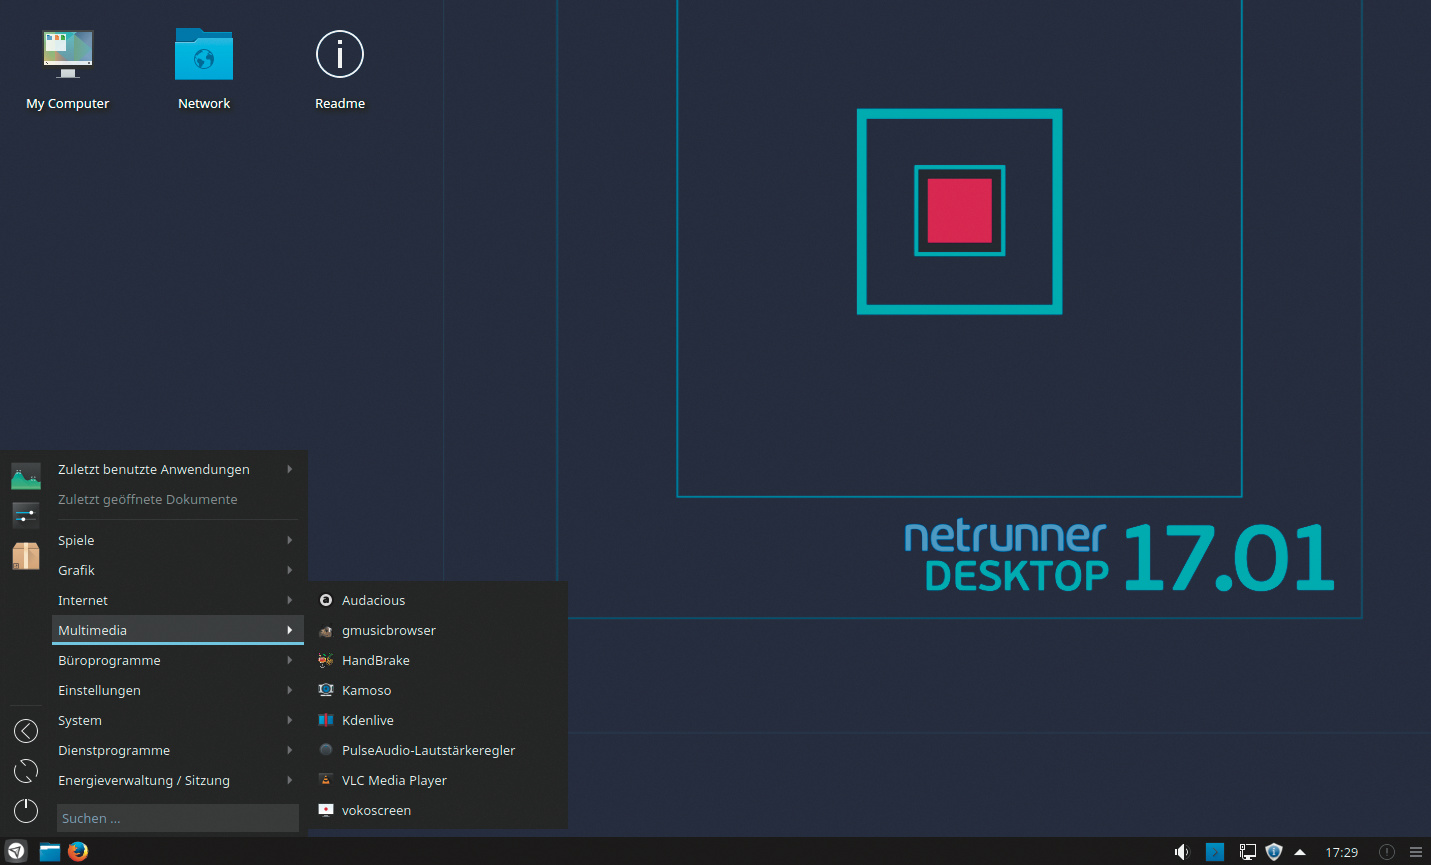Click the Suchen search field

[x=177, y=818]
